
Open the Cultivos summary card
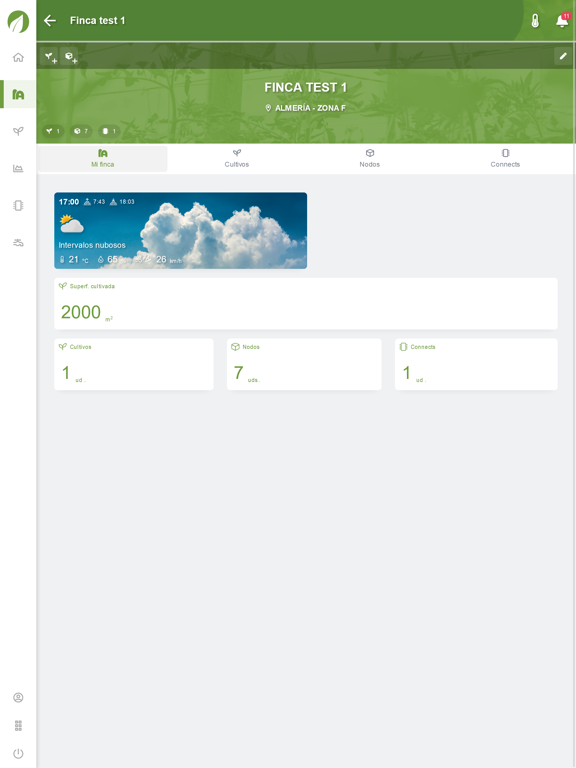pos(134,364)
